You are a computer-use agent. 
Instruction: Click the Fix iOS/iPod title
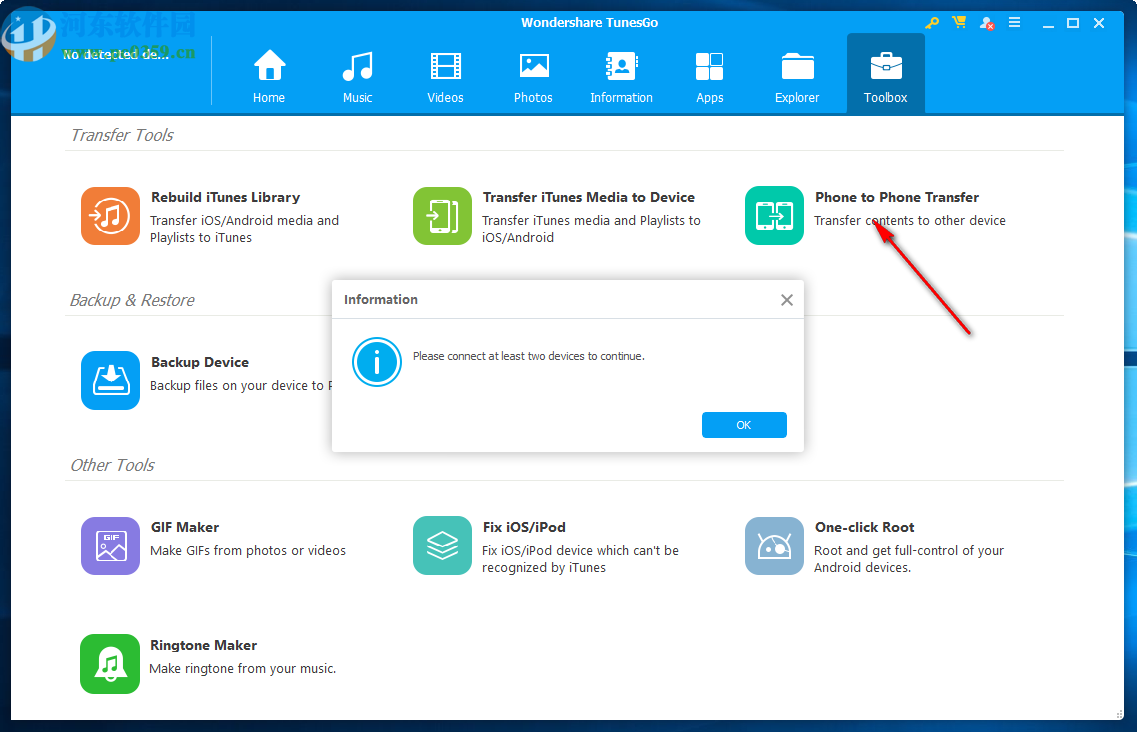(524, 527)
